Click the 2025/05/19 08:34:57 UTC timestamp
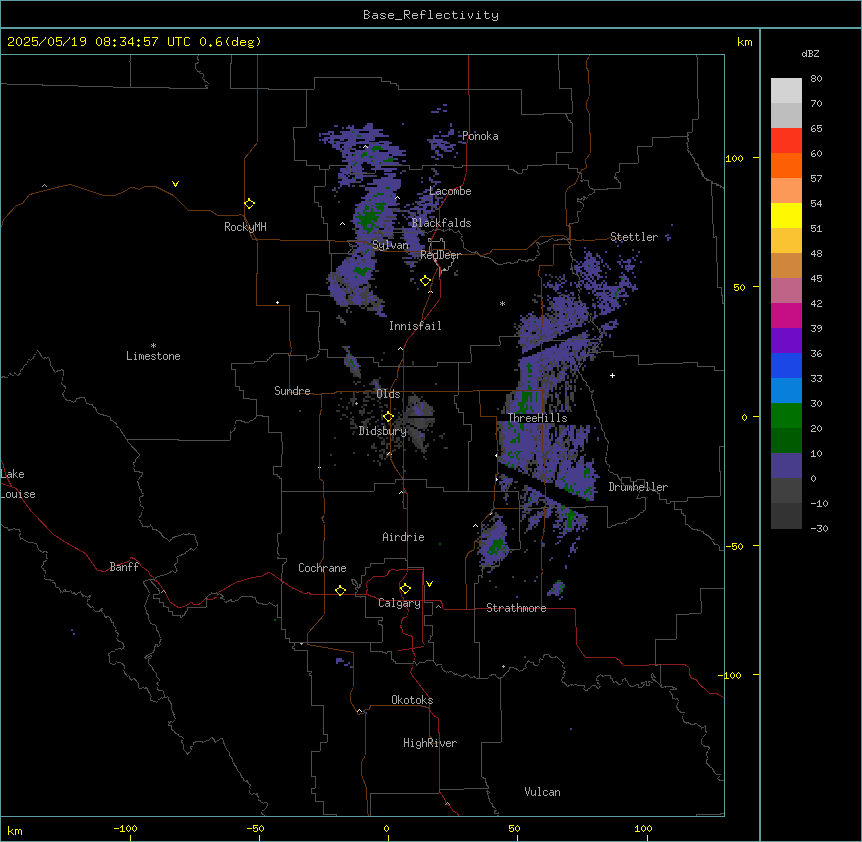Image resolution: width=862 pixels, height=842 pixels. point(99,42)
